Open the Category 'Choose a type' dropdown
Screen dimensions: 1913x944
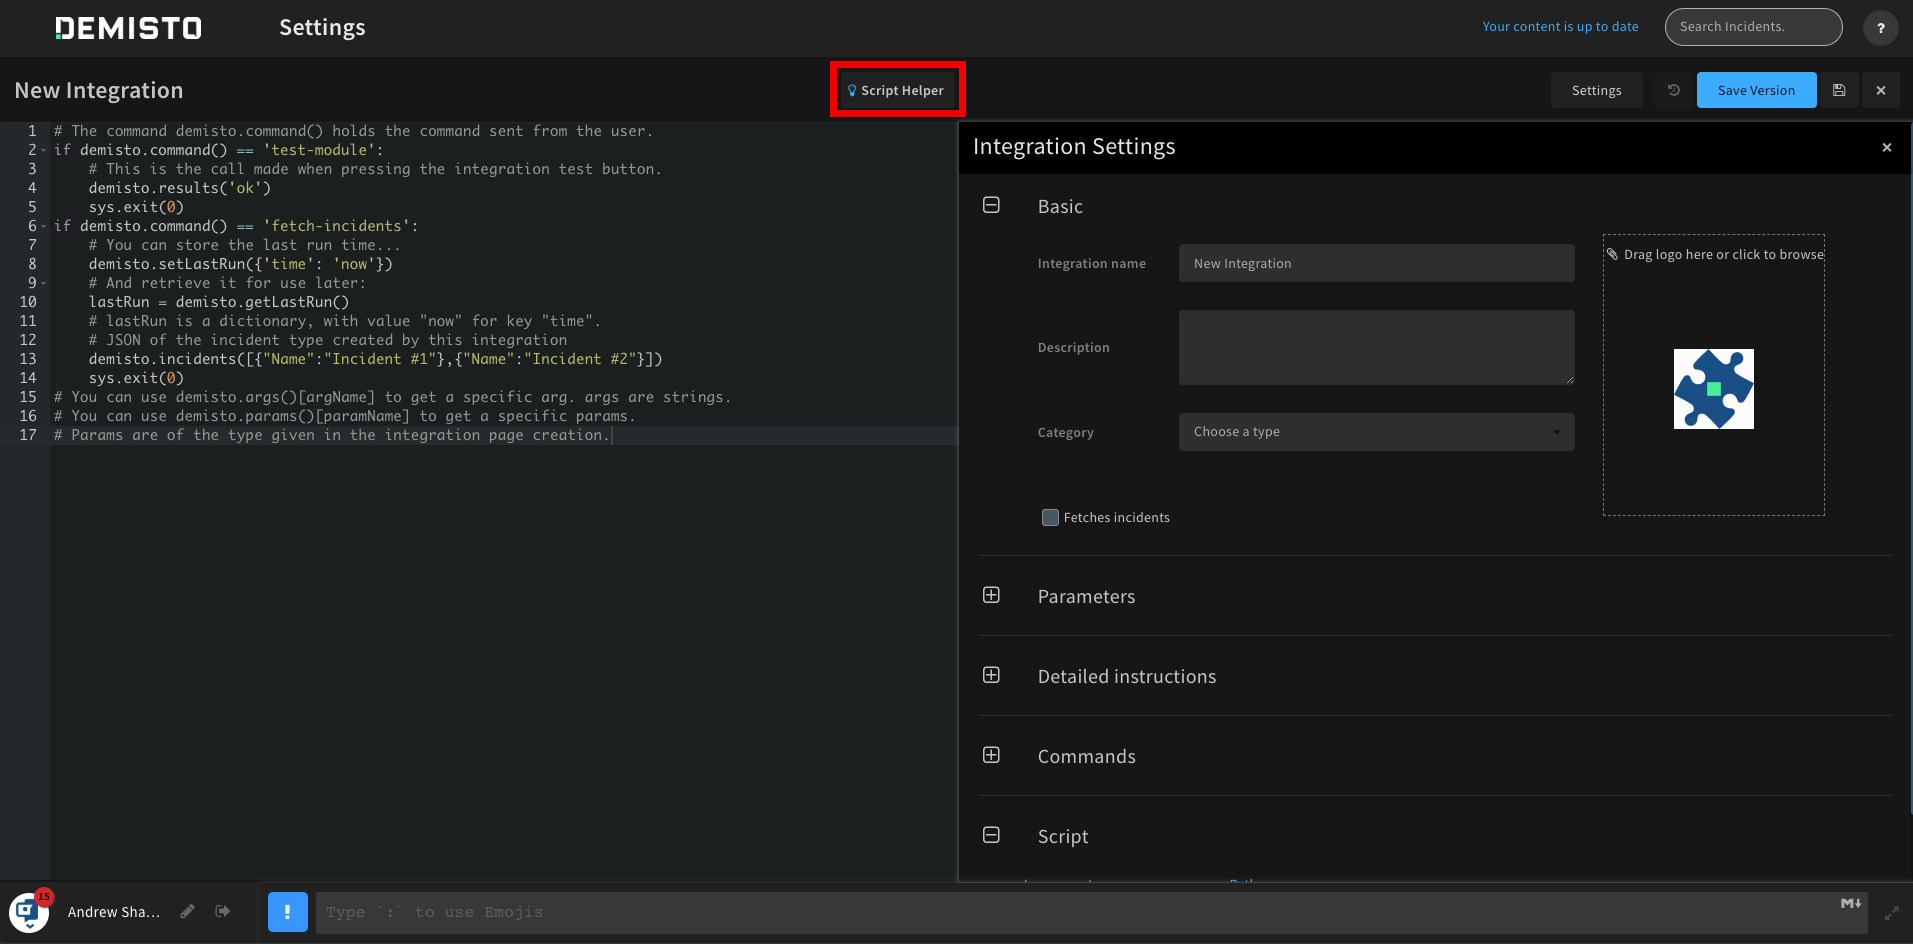tap(1376, 432)
